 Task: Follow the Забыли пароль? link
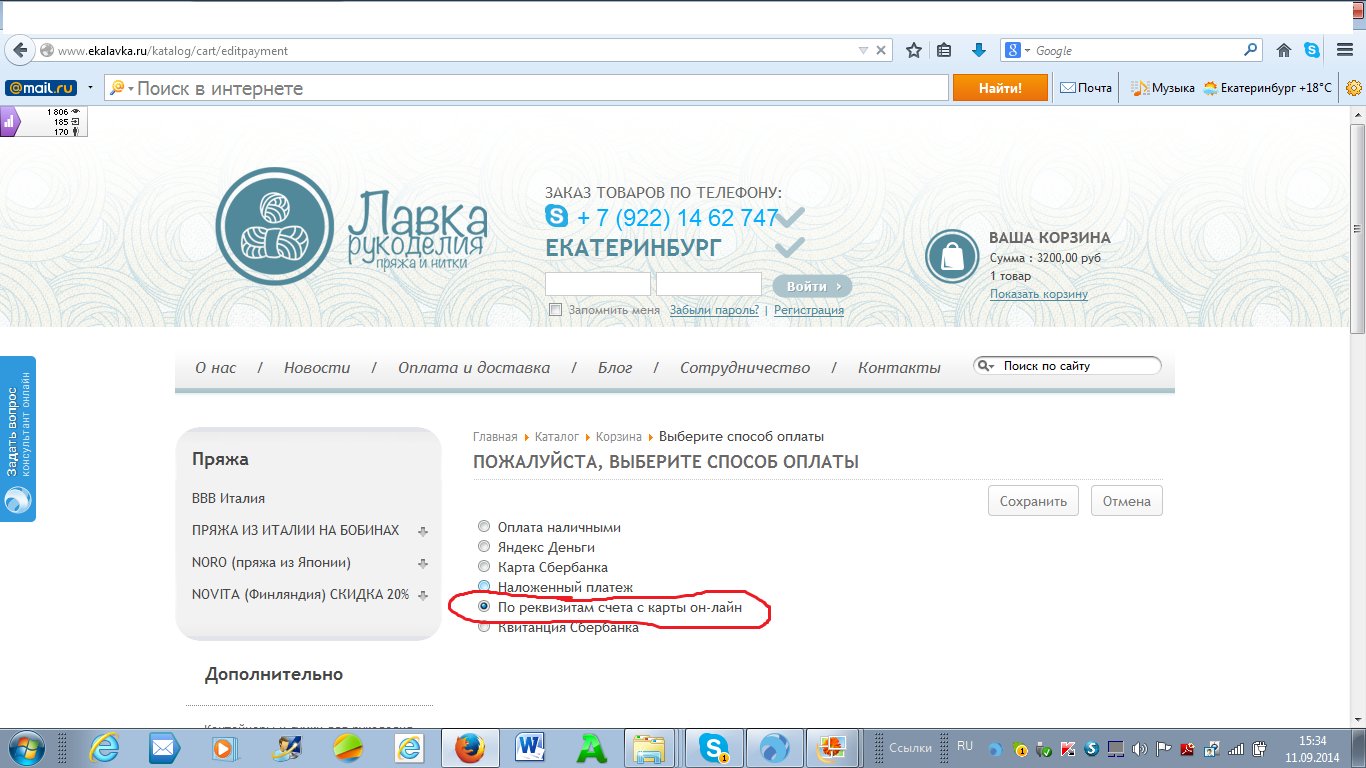coord(714,310)
